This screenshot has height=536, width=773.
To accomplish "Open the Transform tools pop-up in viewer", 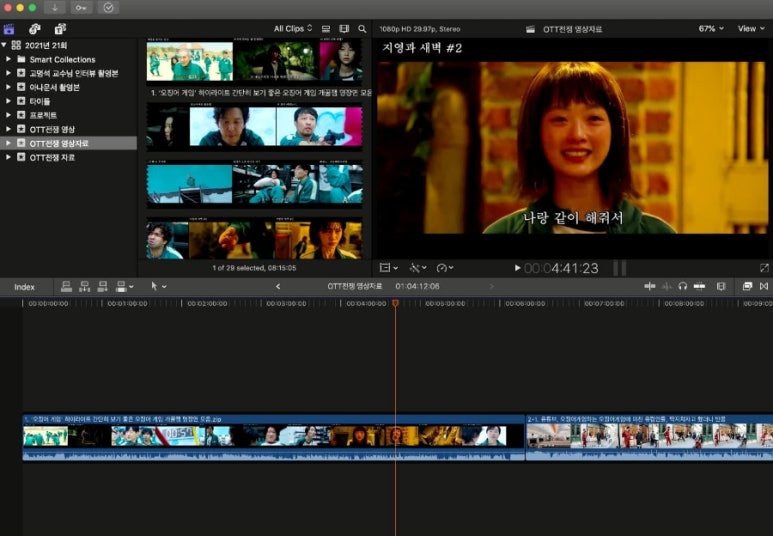I will point(388,268).
